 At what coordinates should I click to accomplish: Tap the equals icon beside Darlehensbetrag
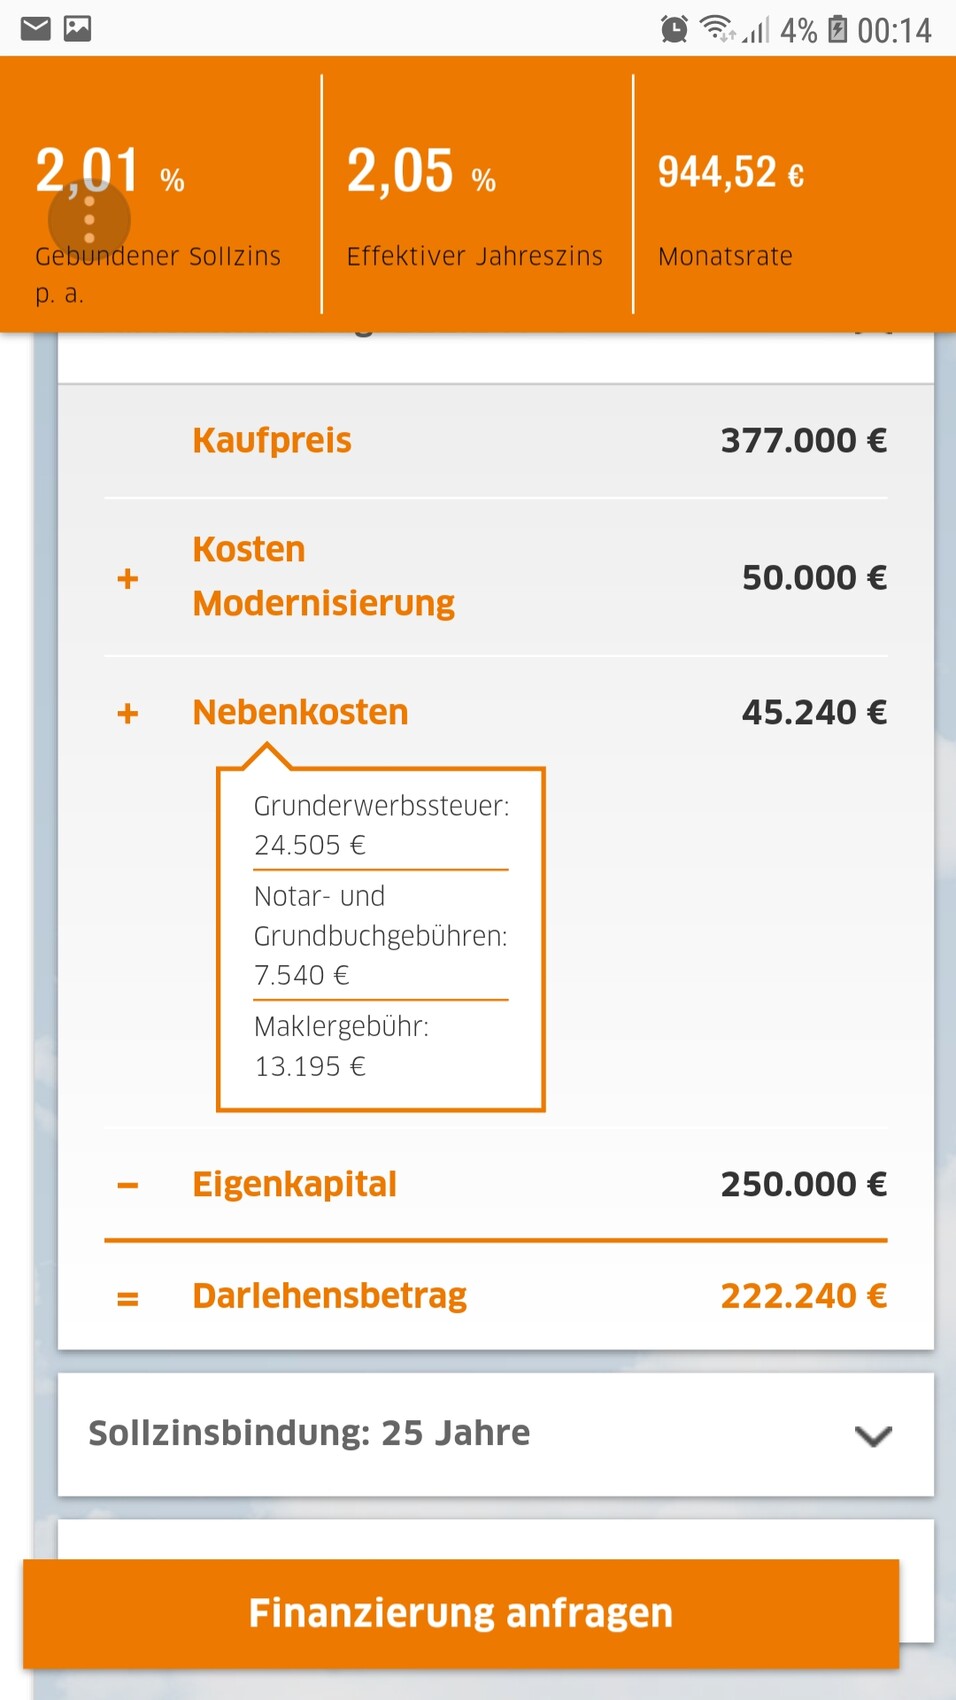[128, 1298]
